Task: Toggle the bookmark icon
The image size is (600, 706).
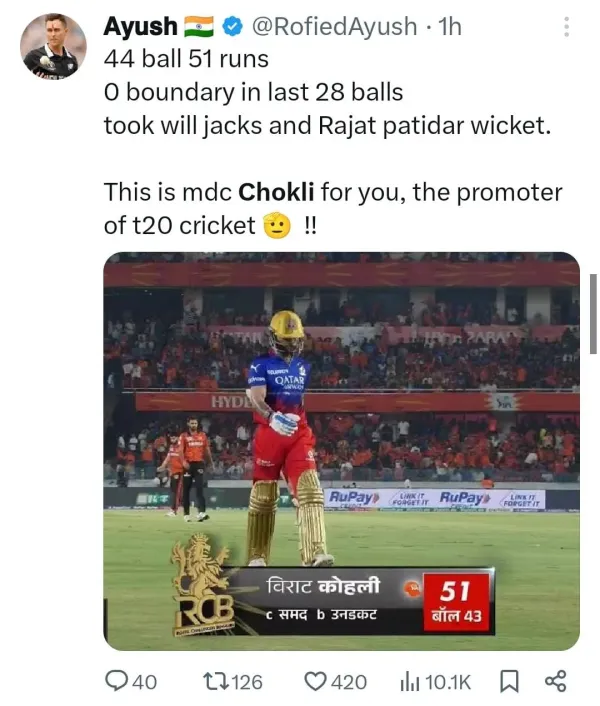Action: coord(510,681)
